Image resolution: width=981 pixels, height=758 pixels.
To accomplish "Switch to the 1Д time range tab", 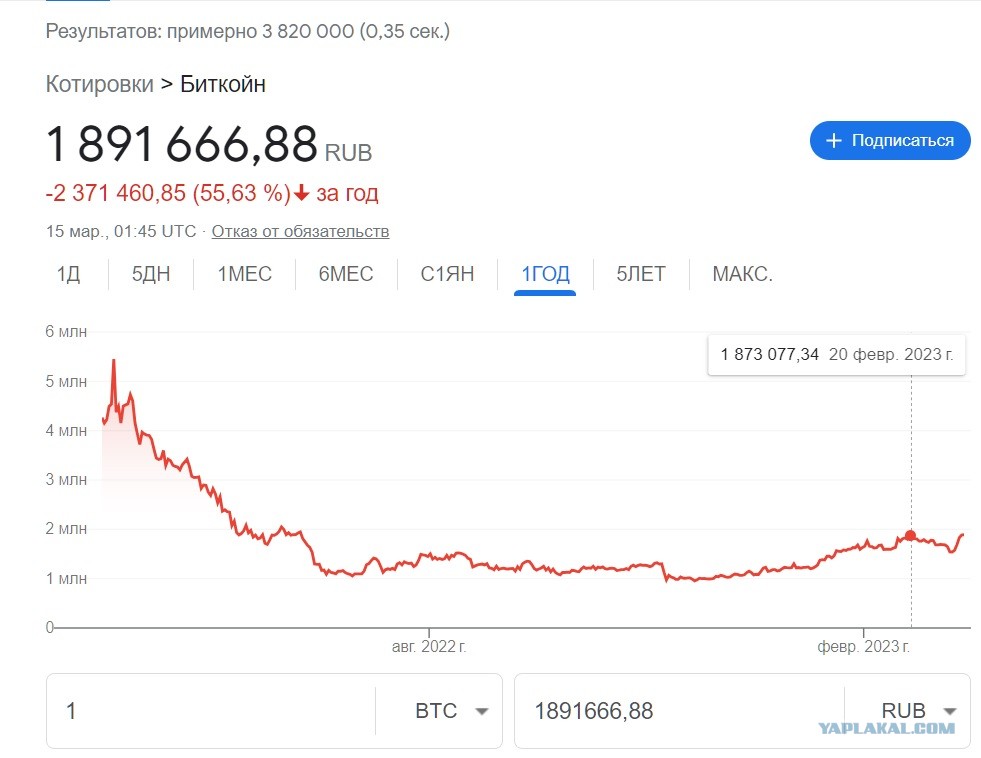I will pyautogui.click(x=68, y=274).
